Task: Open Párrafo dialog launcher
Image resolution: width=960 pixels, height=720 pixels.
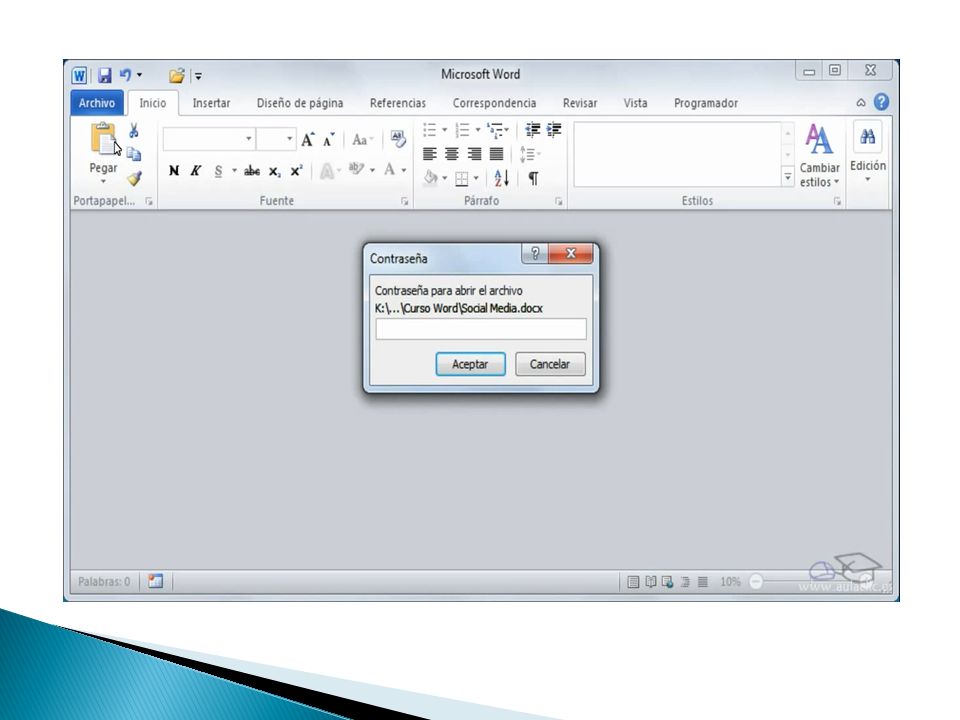Action: 558,201
